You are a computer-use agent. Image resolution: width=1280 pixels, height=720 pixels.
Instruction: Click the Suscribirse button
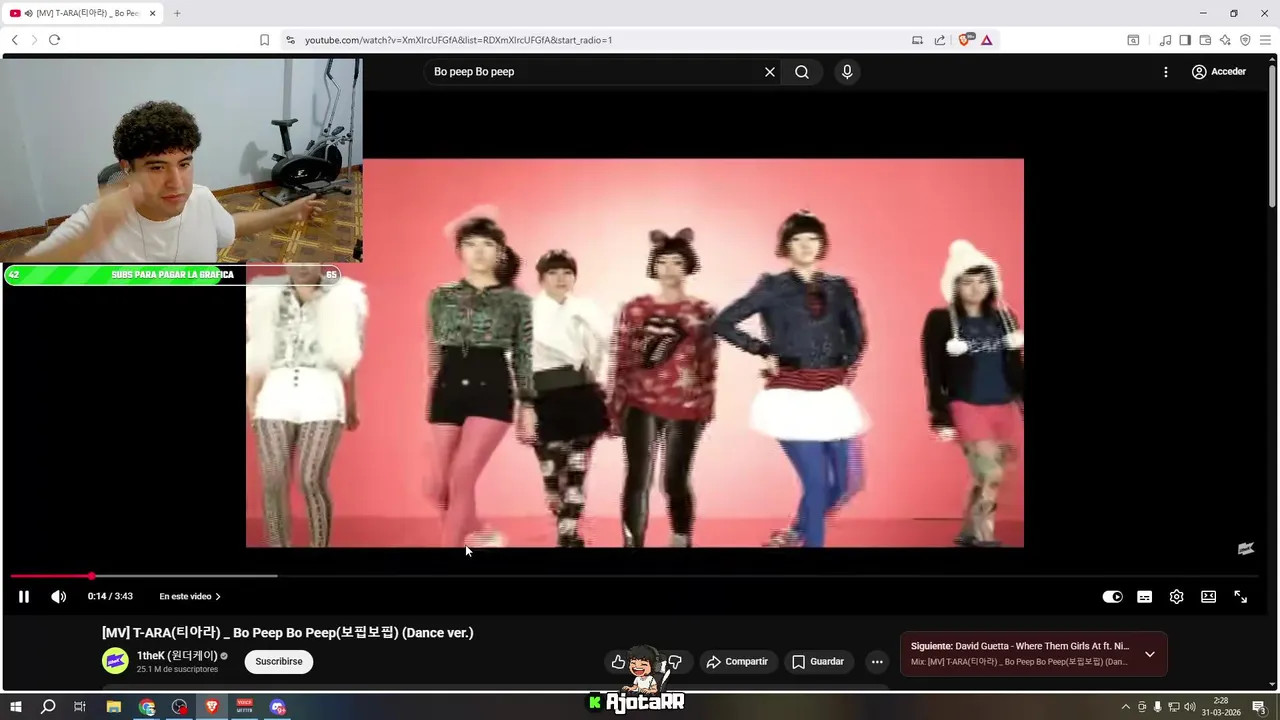(x=279, y=662)
